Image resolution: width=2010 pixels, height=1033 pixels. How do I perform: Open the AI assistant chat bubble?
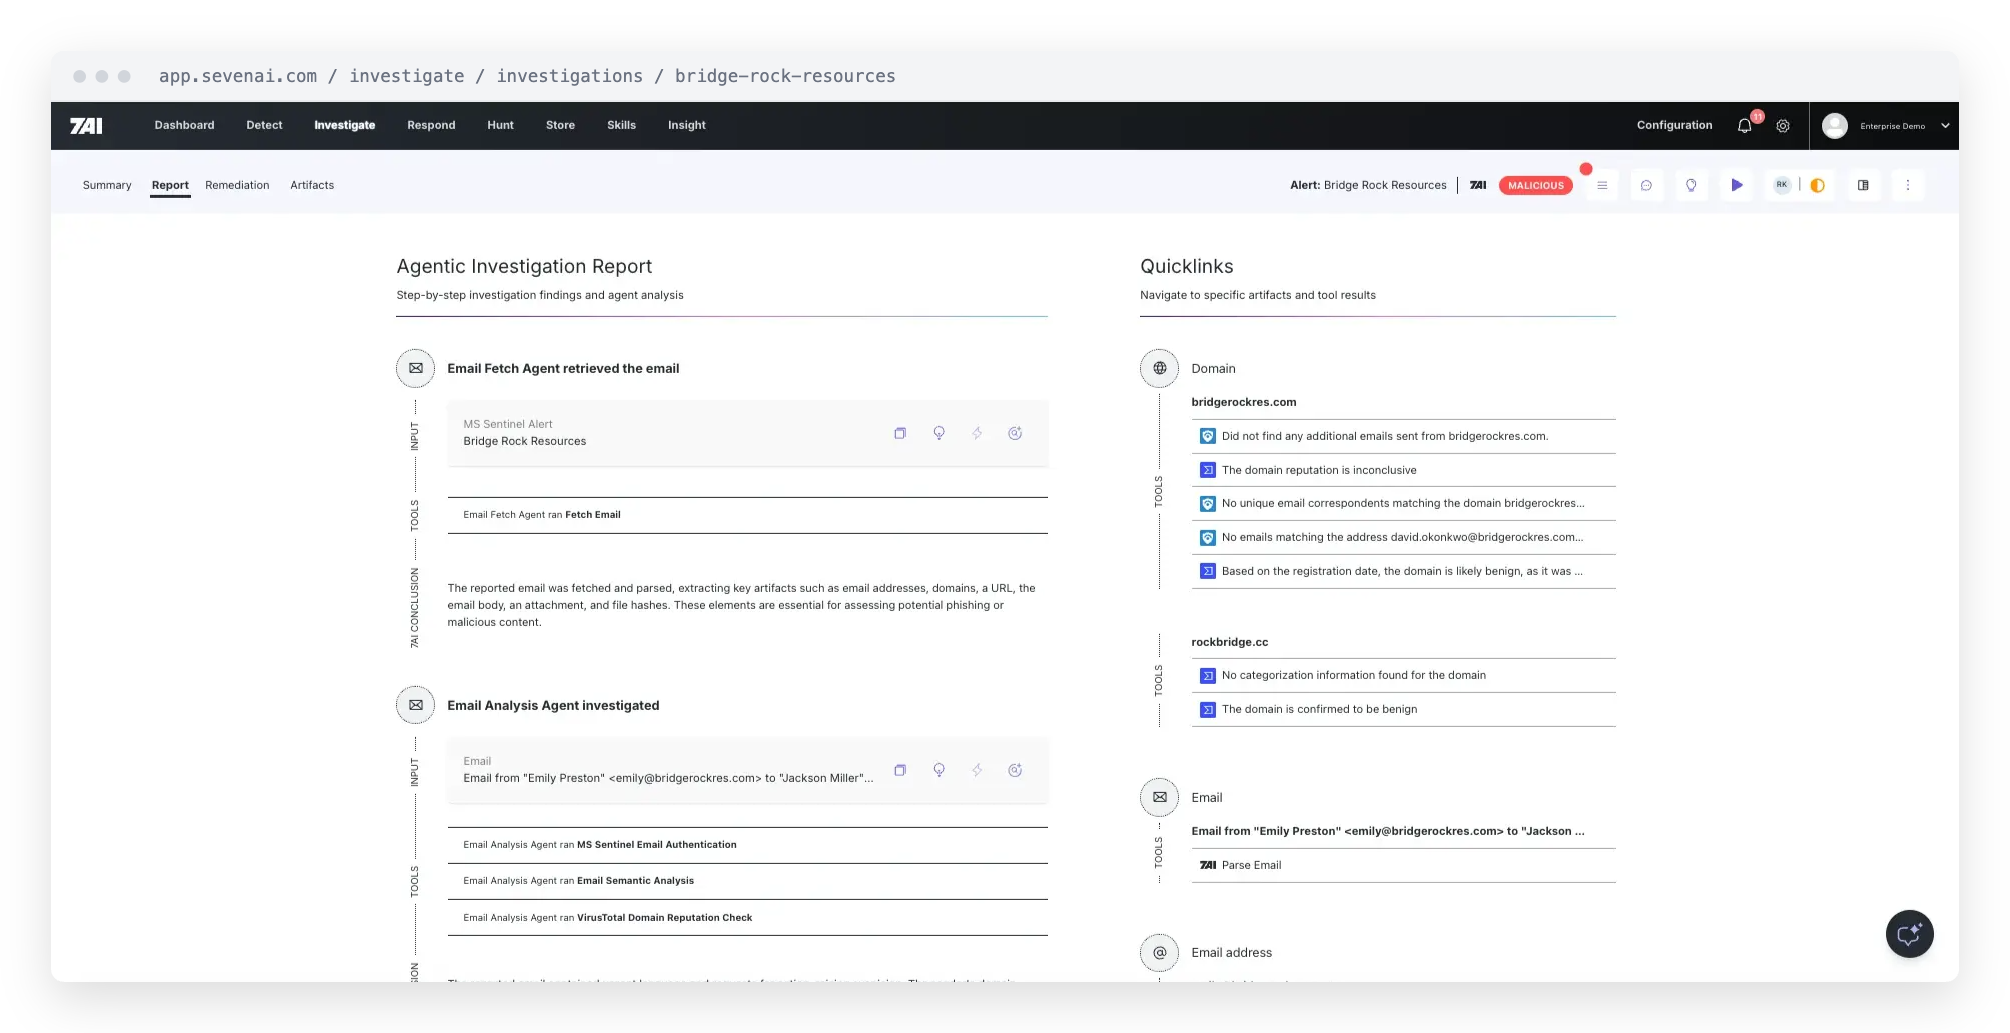tap(1909, 934)
